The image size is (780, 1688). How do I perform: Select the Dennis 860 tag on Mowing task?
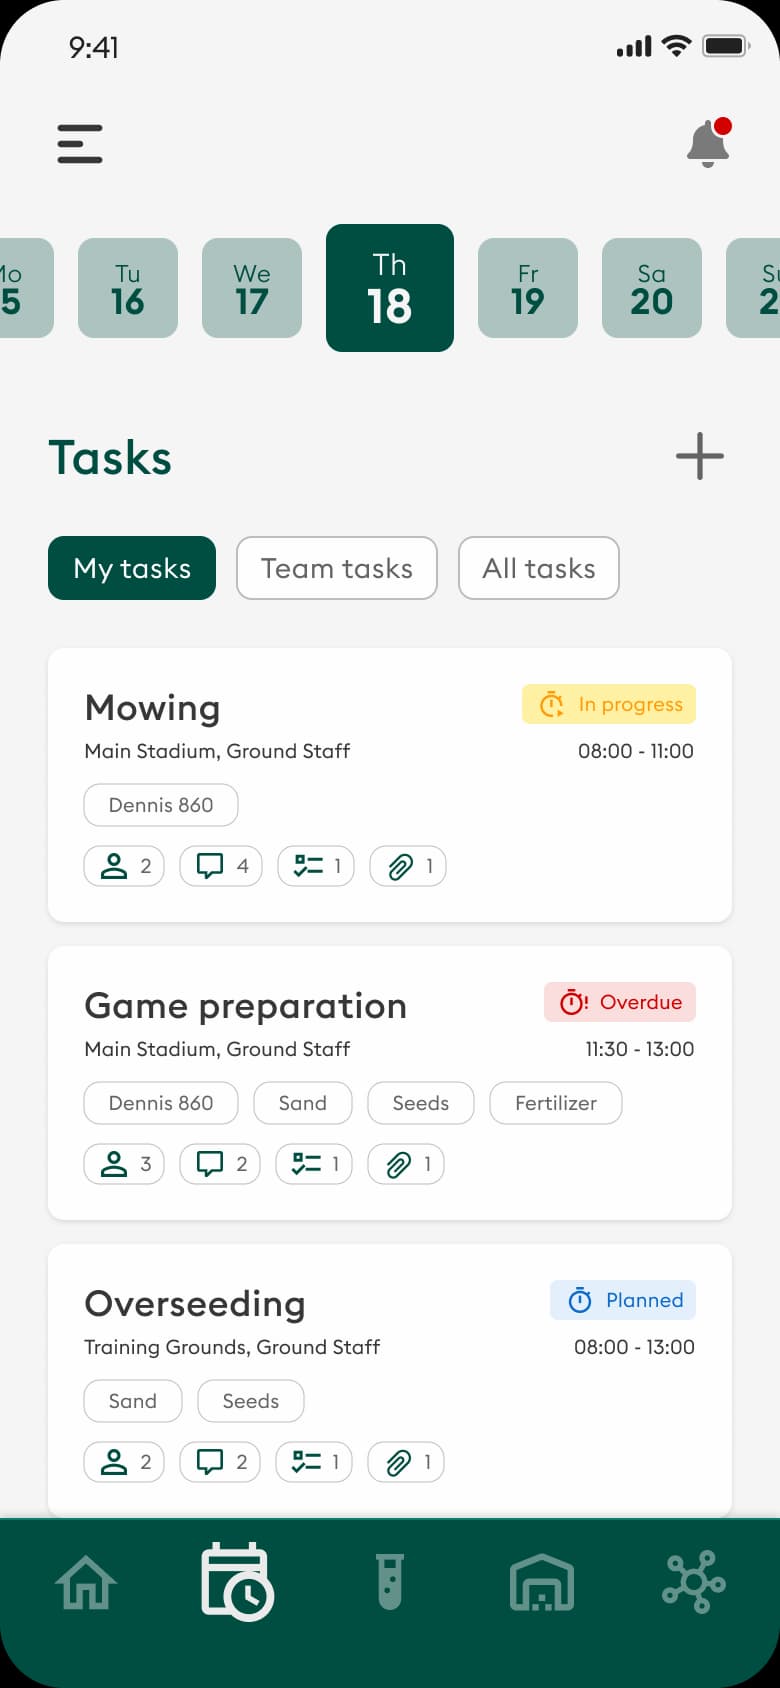coord(160,804)
